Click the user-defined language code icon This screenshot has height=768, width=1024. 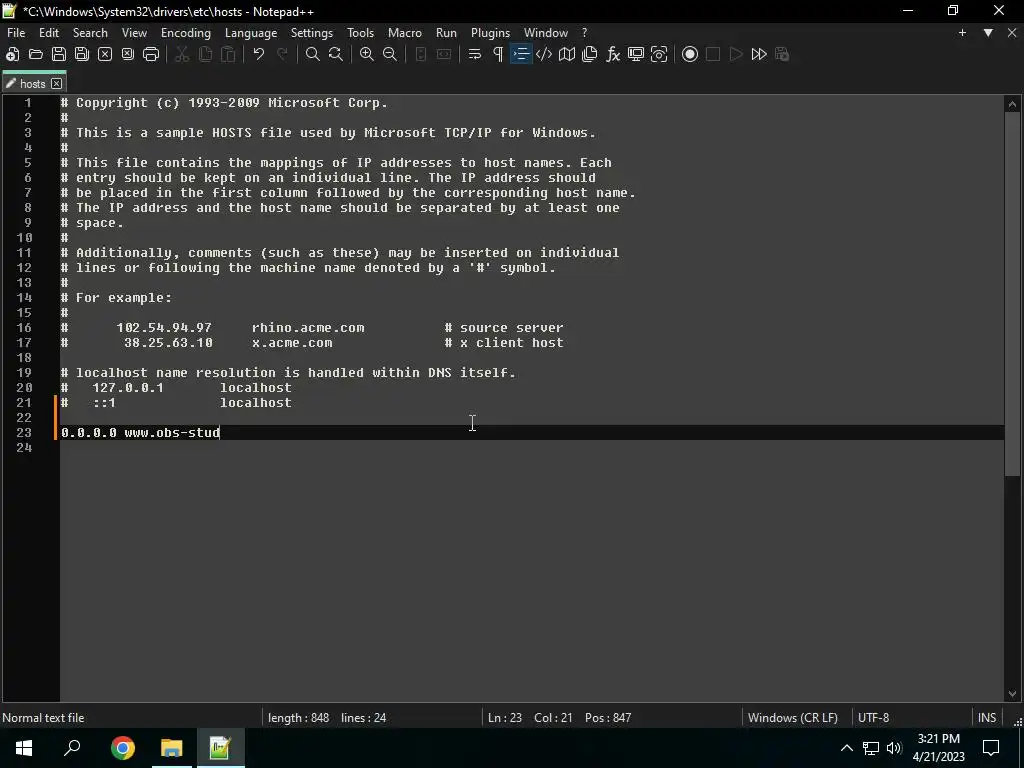pyautogui.click(x=543, y=54)
